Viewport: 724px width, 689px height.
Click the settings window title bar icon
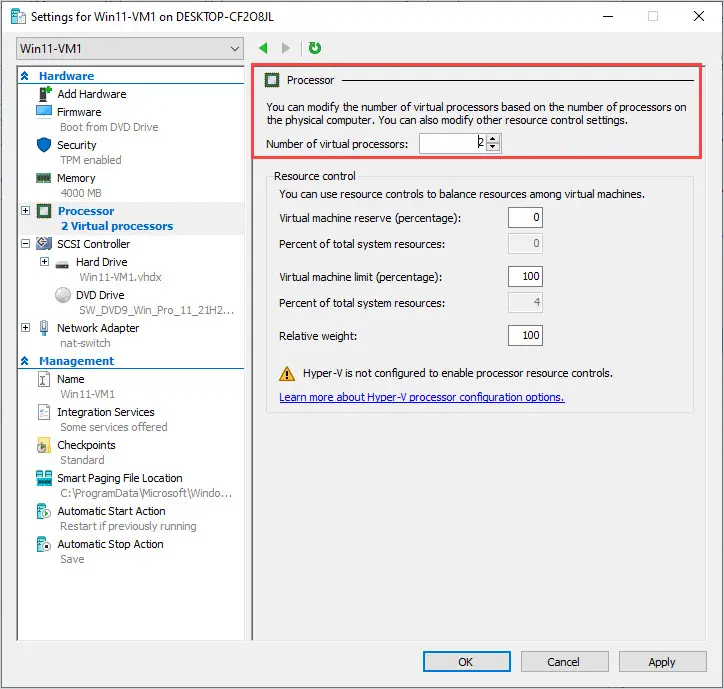[18, 16]
